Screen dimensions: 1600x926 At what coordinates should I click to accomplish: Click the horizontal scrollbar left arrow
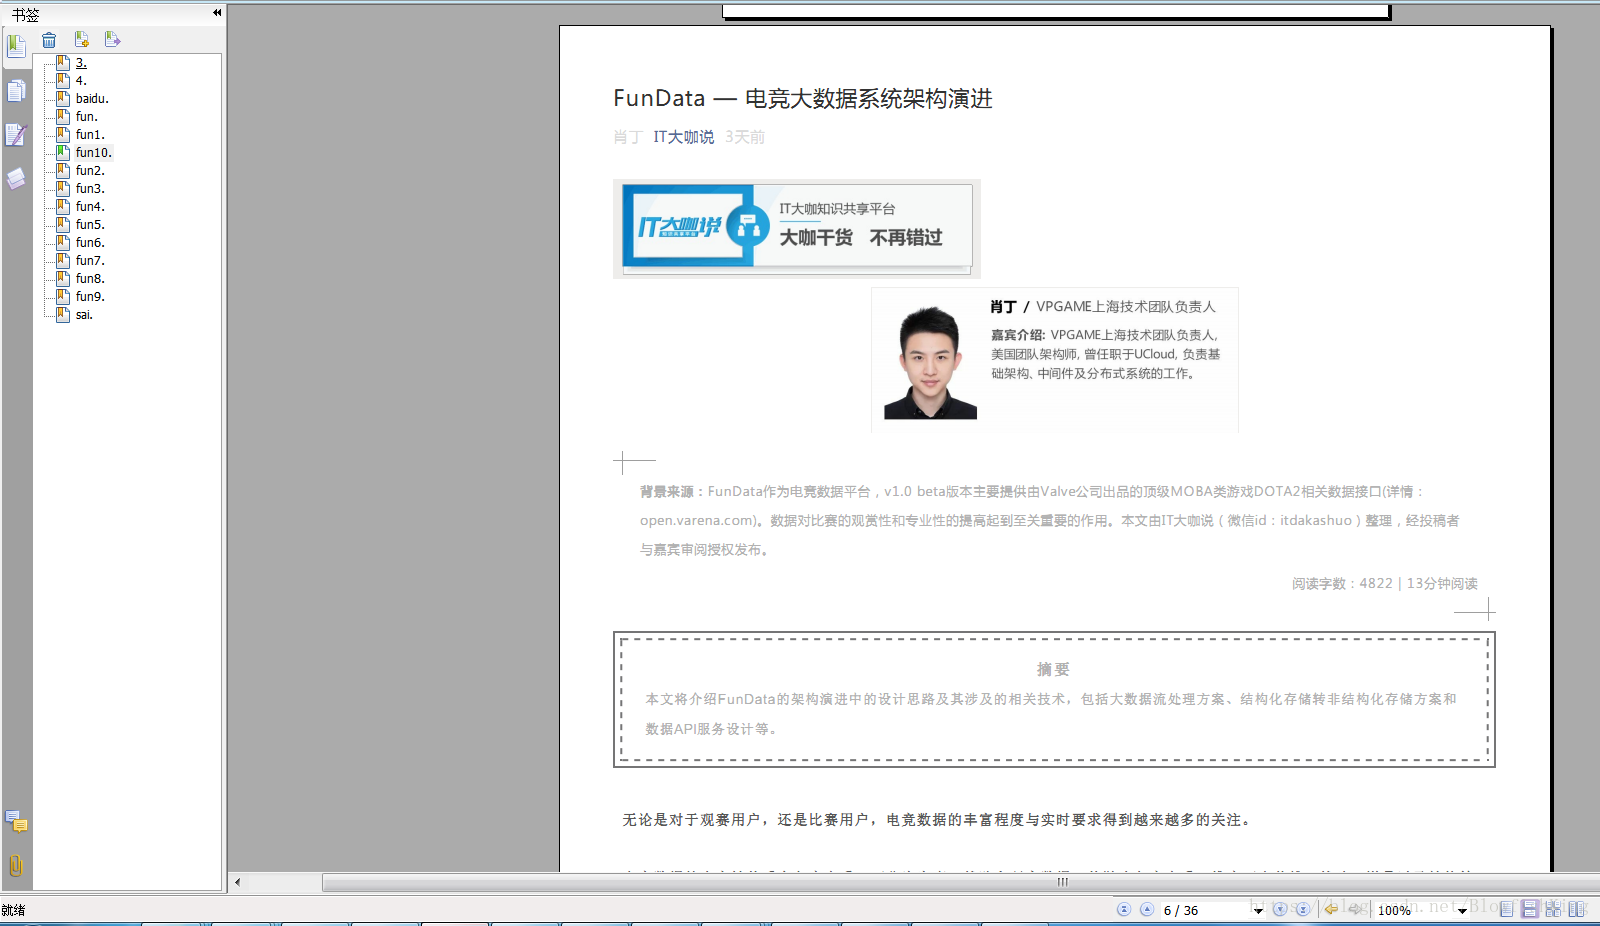pyautogui.click(x=237, y=882)
